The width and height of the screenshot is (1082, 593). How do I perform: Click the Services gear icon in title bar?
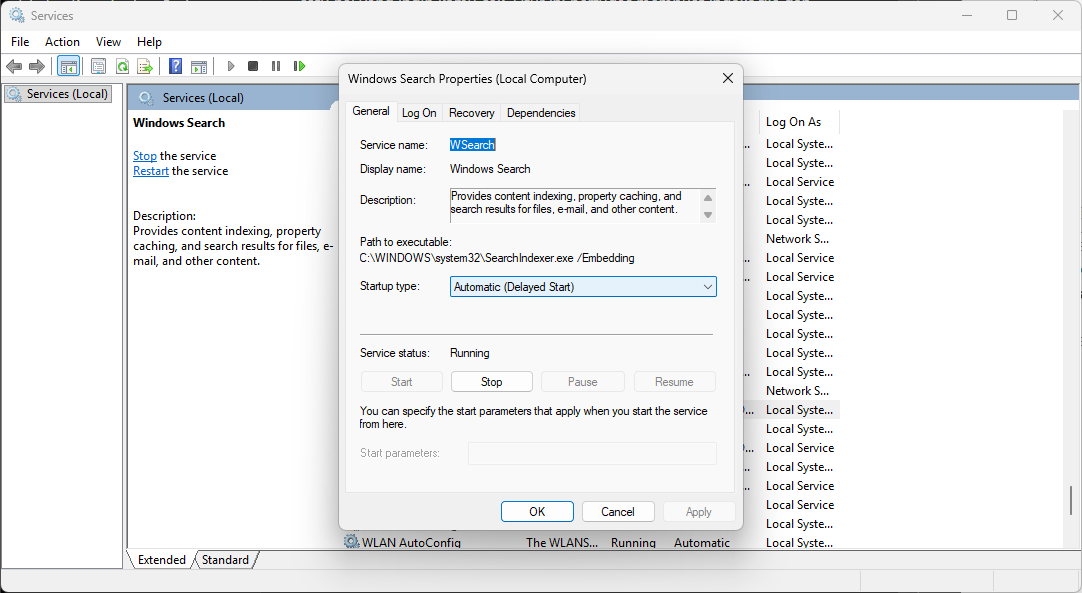tap(17, 15)
